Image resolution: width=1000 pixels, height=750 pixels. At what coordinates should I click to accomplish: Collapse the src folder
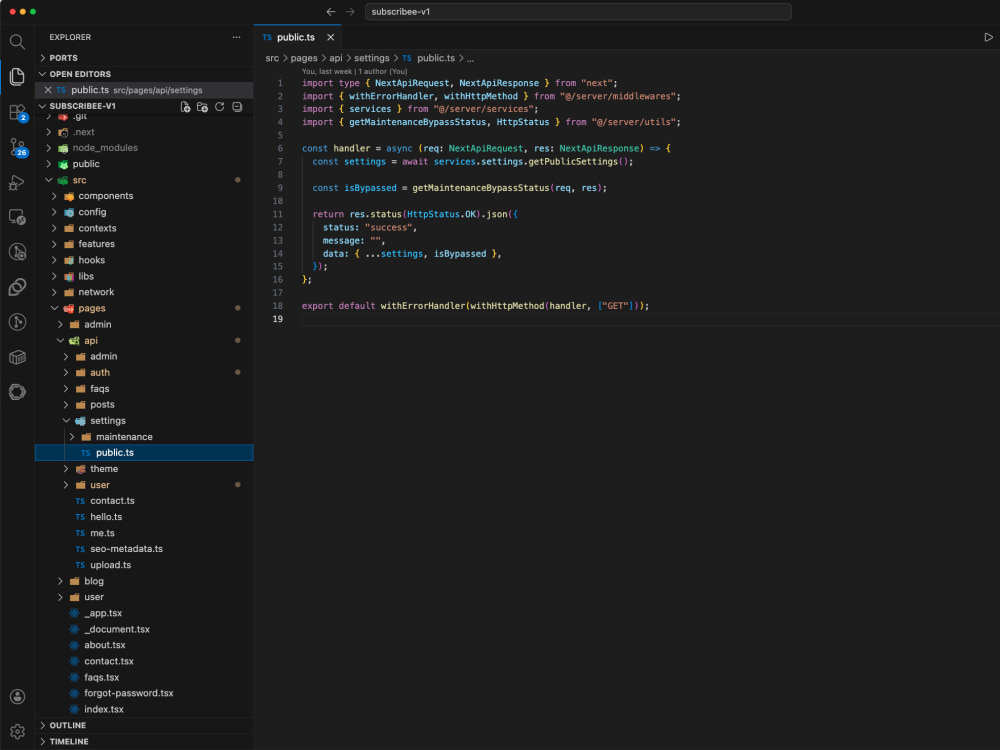[x=144, y=180]
